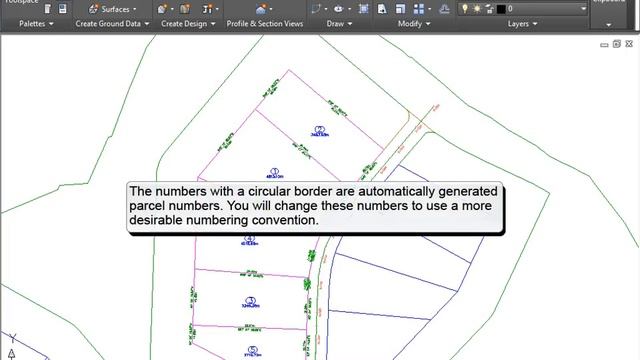Expand the arc draw tool dropdown arrow
Image resolution: width=640 pixels, height=360 pixels.
(326, 9)
